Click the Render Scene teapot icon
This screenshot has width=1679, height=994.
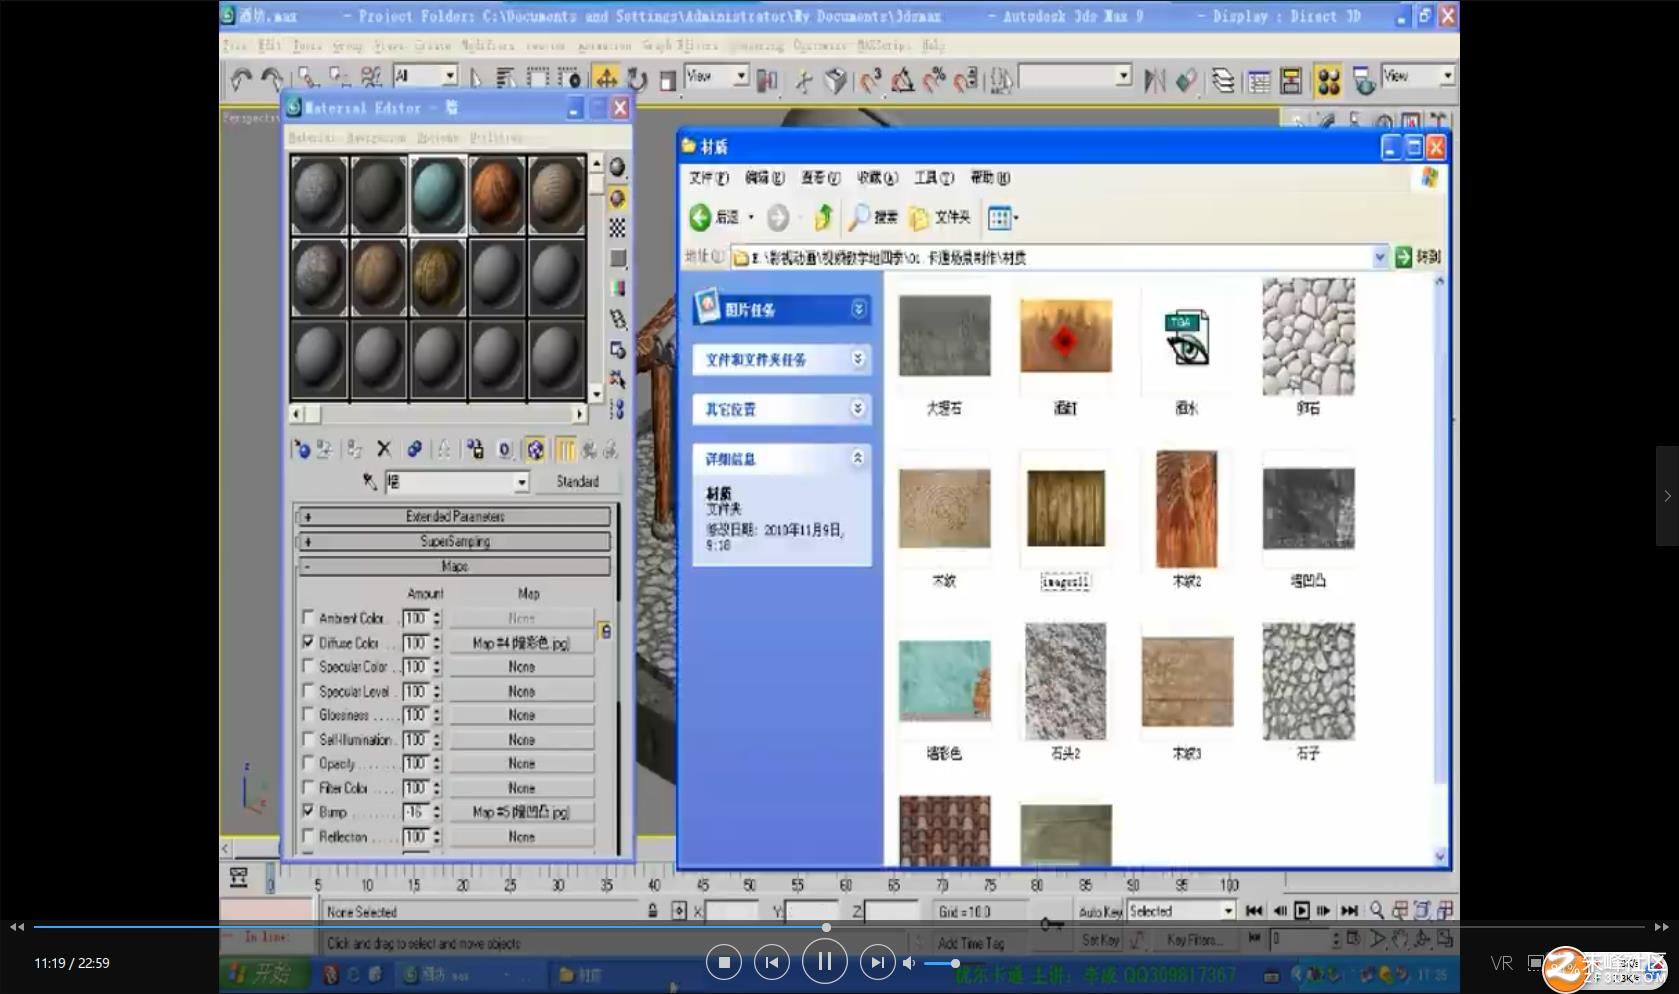[x=1363, y=80]
